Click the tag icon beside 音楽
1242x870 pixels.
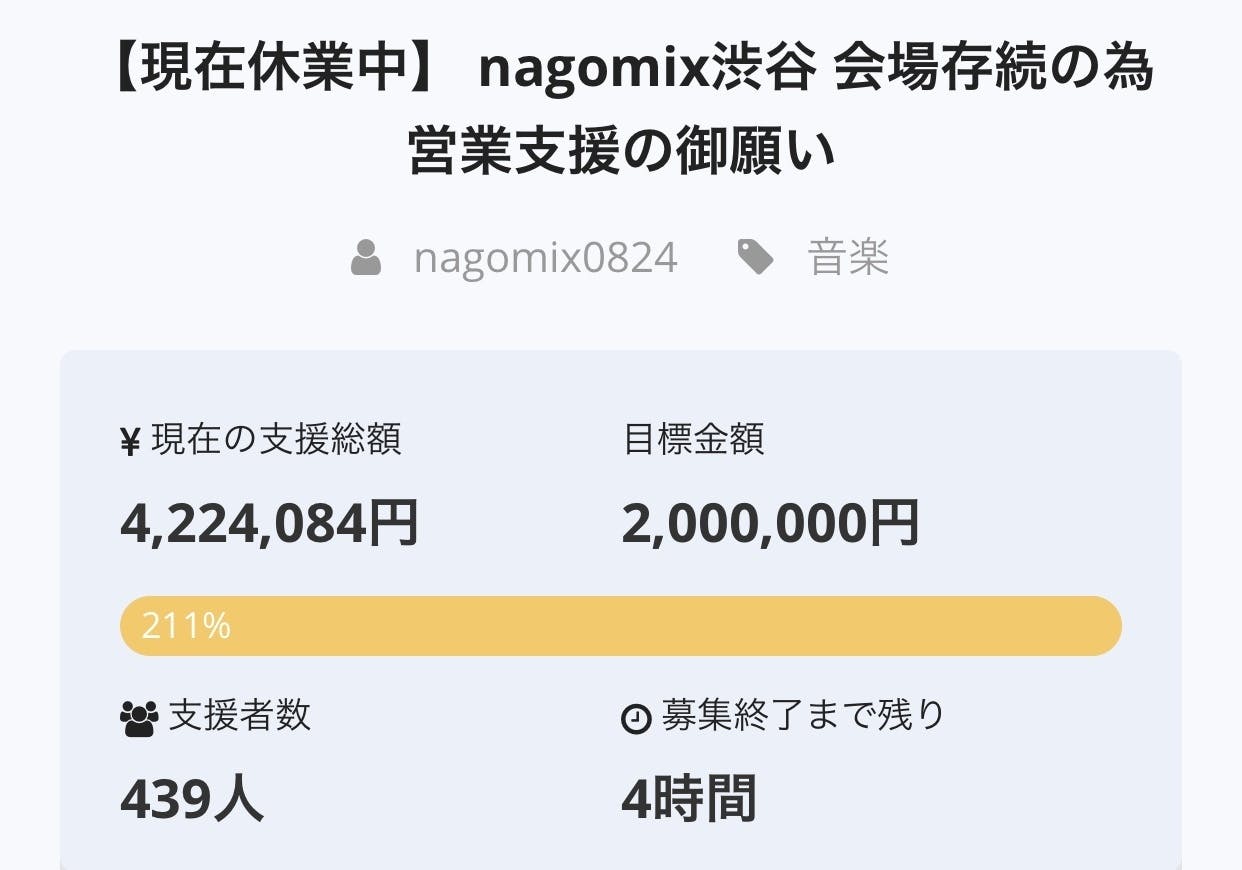755,258
